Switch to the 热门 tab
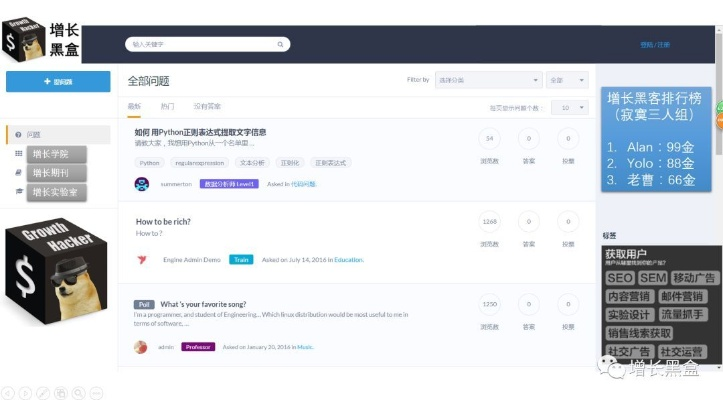The image size is (723, 400). [x=167, y=106]
